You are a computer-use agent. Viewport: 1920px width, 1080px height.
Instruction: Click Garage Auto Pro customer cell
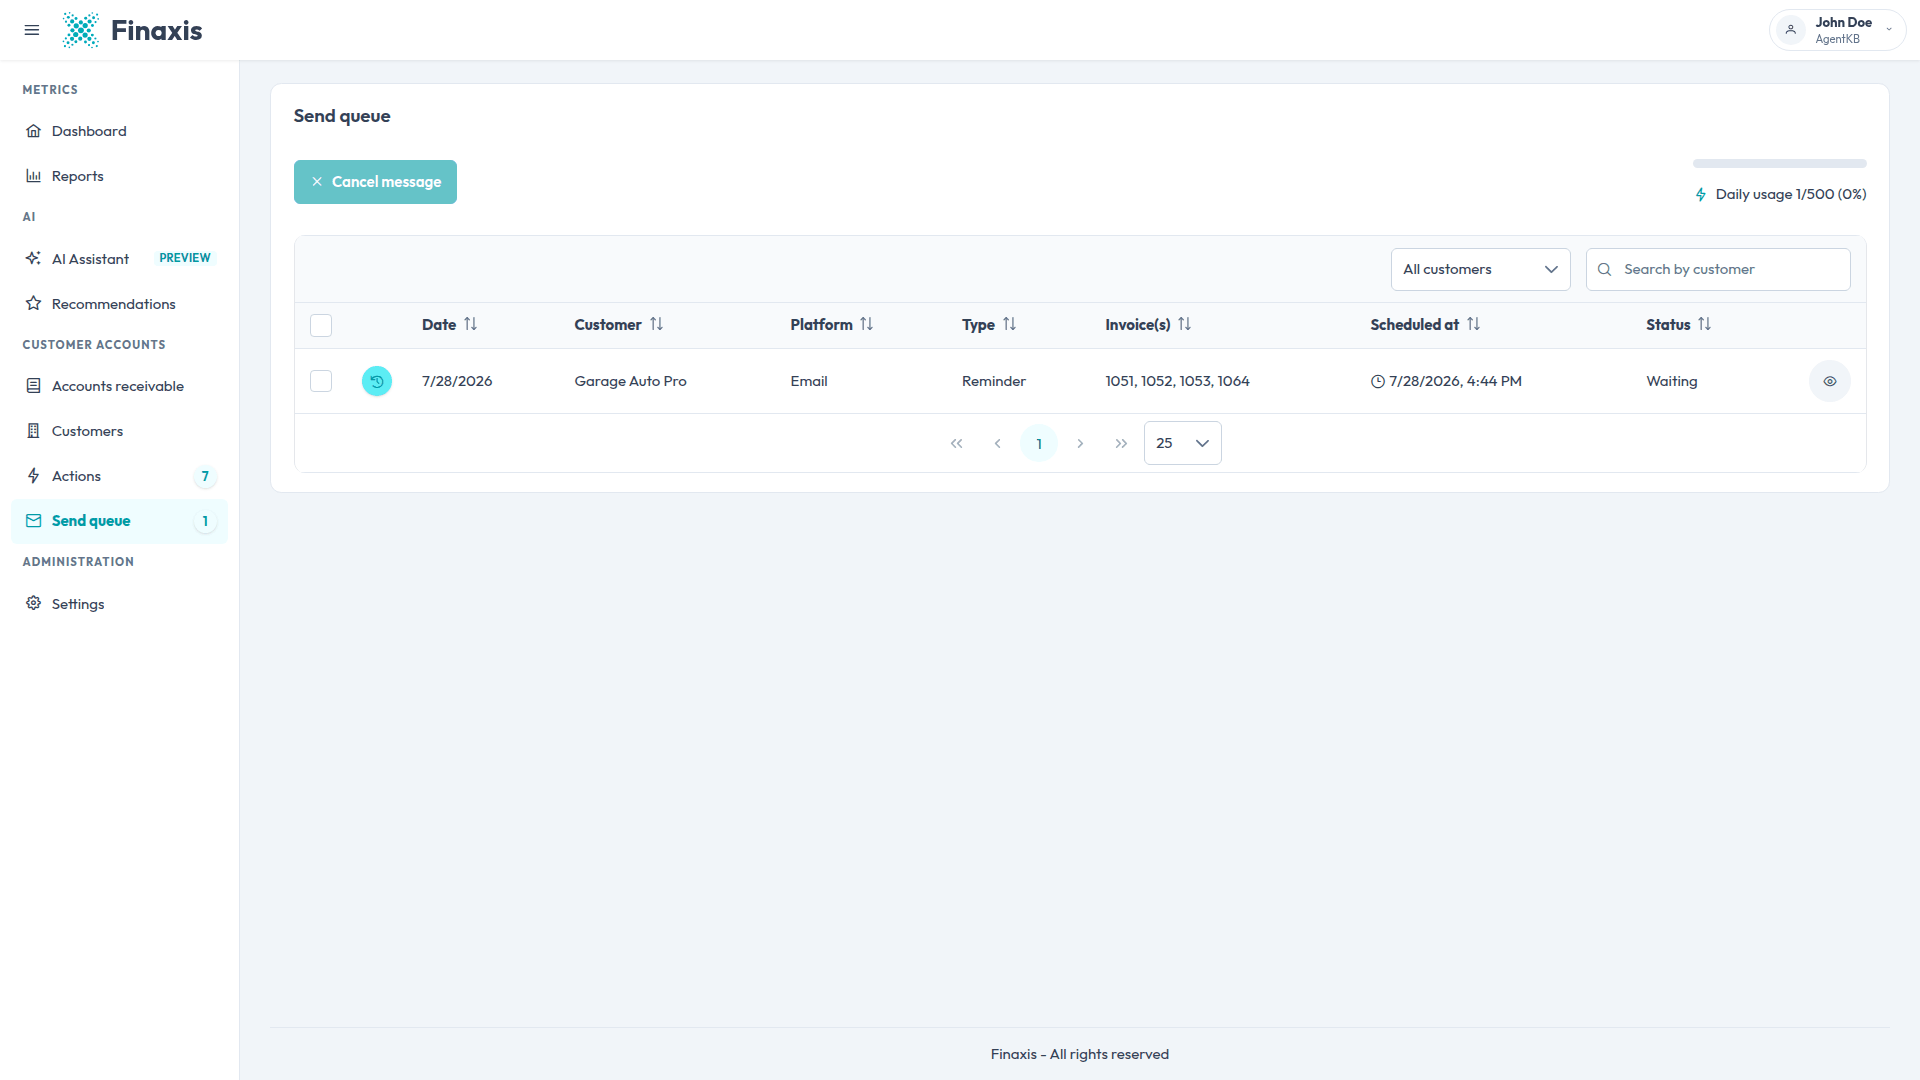tap(630, 381)
